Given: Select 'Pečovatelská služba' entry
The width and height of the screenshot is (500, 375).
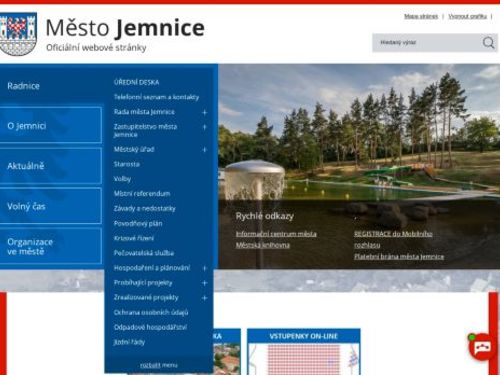Looking at the screenshot, I should [144, 253].
